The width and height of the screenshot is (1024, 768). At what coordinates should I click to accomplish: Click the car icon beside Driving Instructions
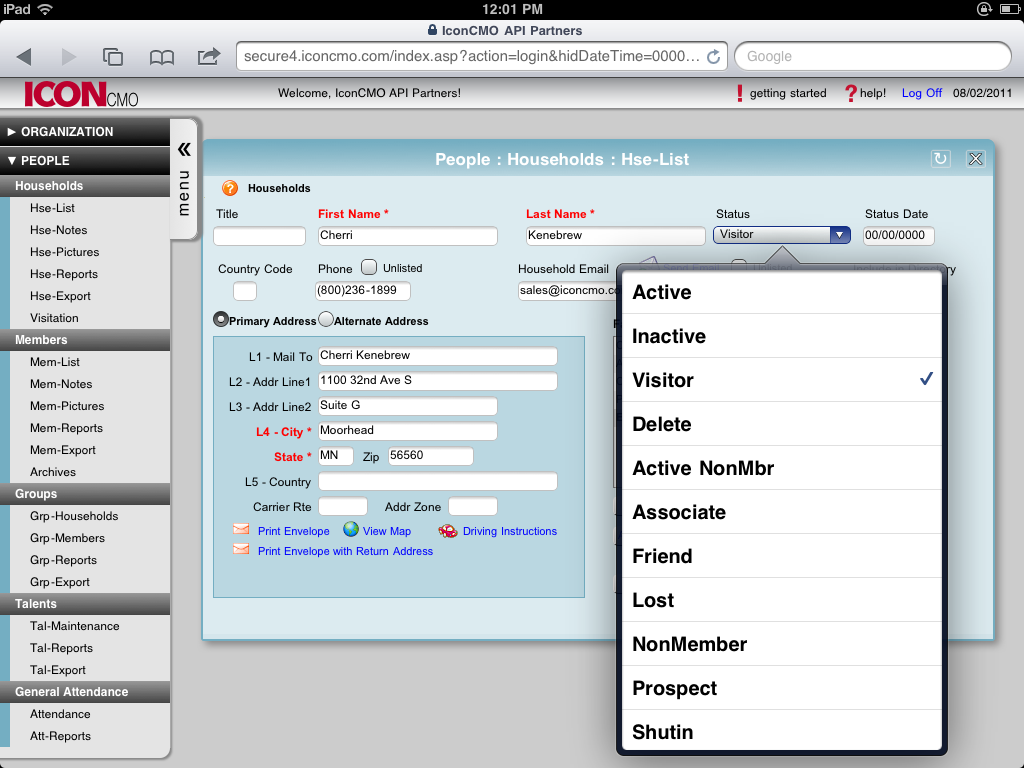pyautogui.click(x=448, y=530)
